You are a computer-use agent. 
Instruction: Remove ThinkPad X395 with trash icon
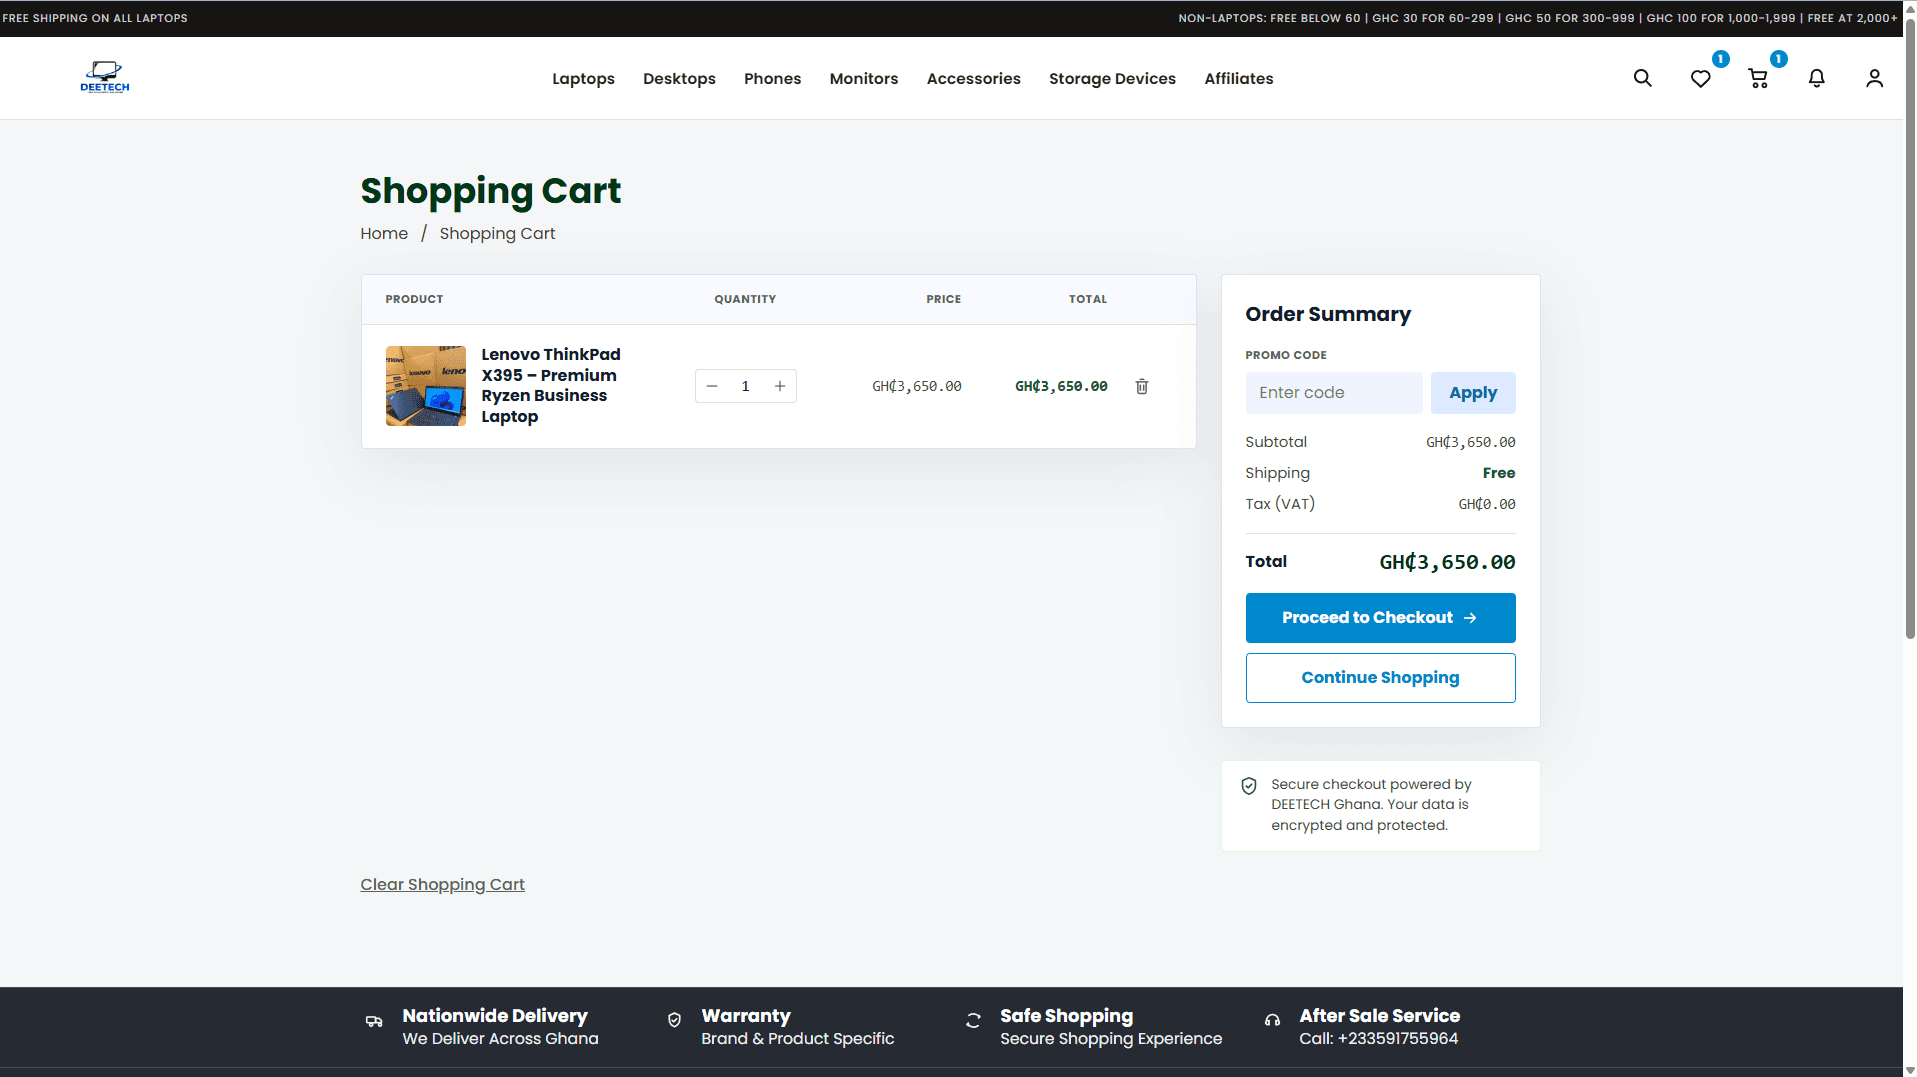pos(1142,386)
